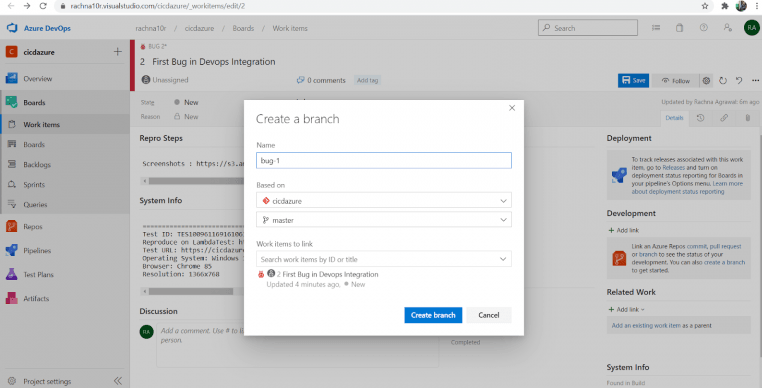Viewport: 762px width, 388px height.
Task: Open Overview in the sidebar
Action: [37, 79]
